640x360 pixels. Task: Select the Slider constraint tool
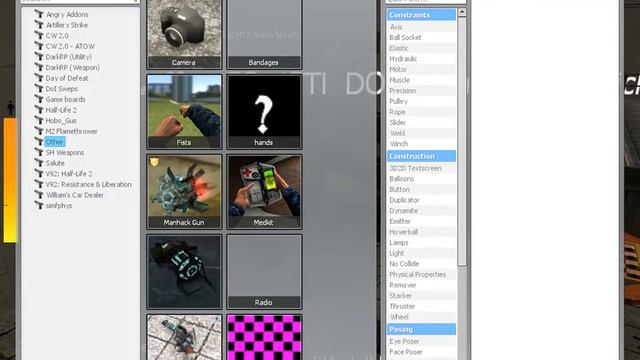[421, 122]
